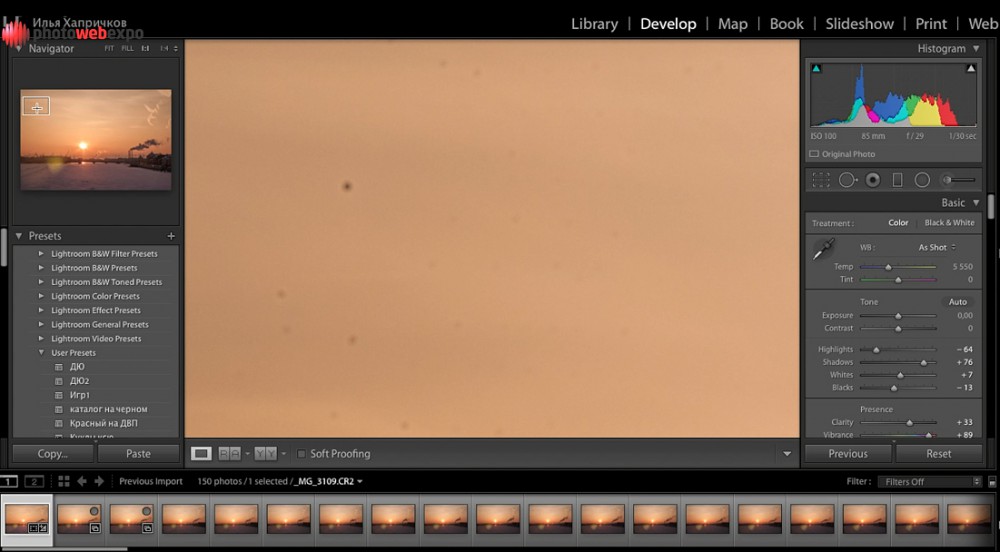Switch to the Print module
The image size is (1000, 552).
click(931, 24)
